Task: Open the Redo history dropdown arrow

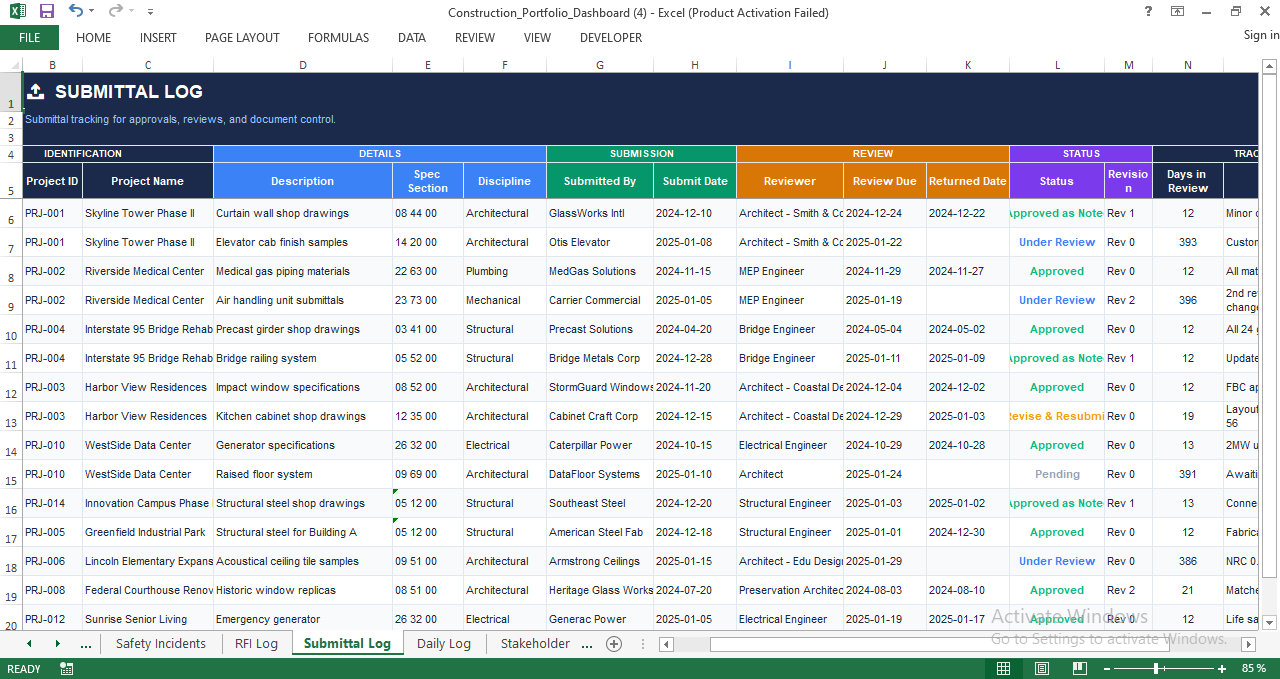Action: click(130, 11)
